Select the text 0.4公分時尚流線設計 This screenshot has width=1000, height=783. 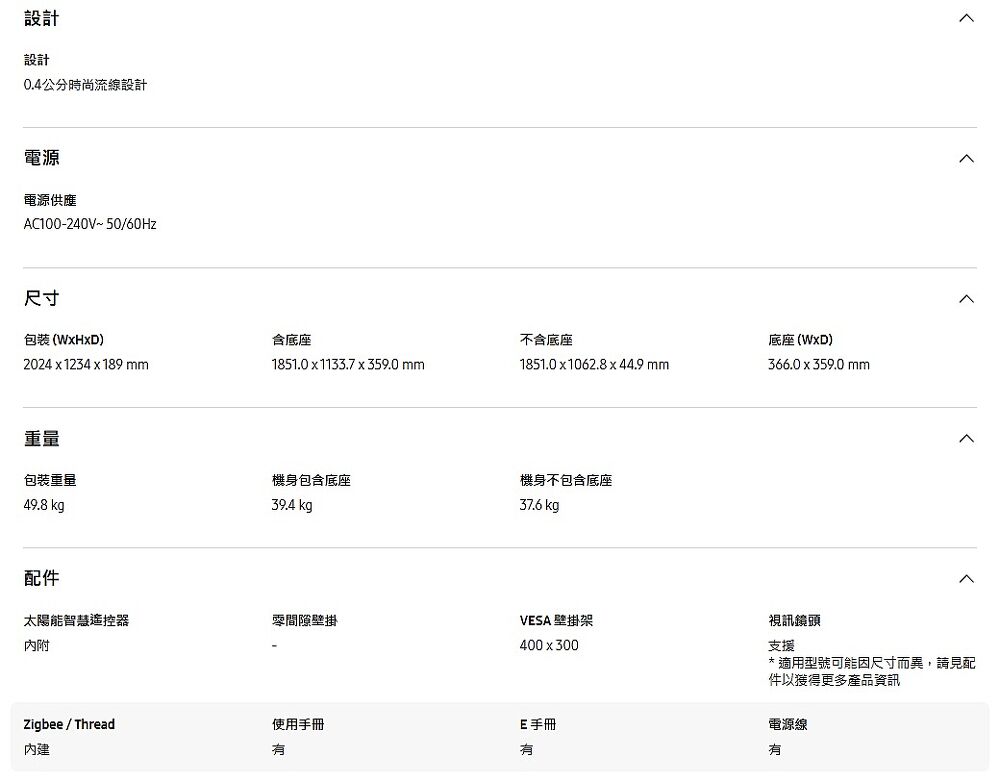pyautogui.click(x=85, y=85)
